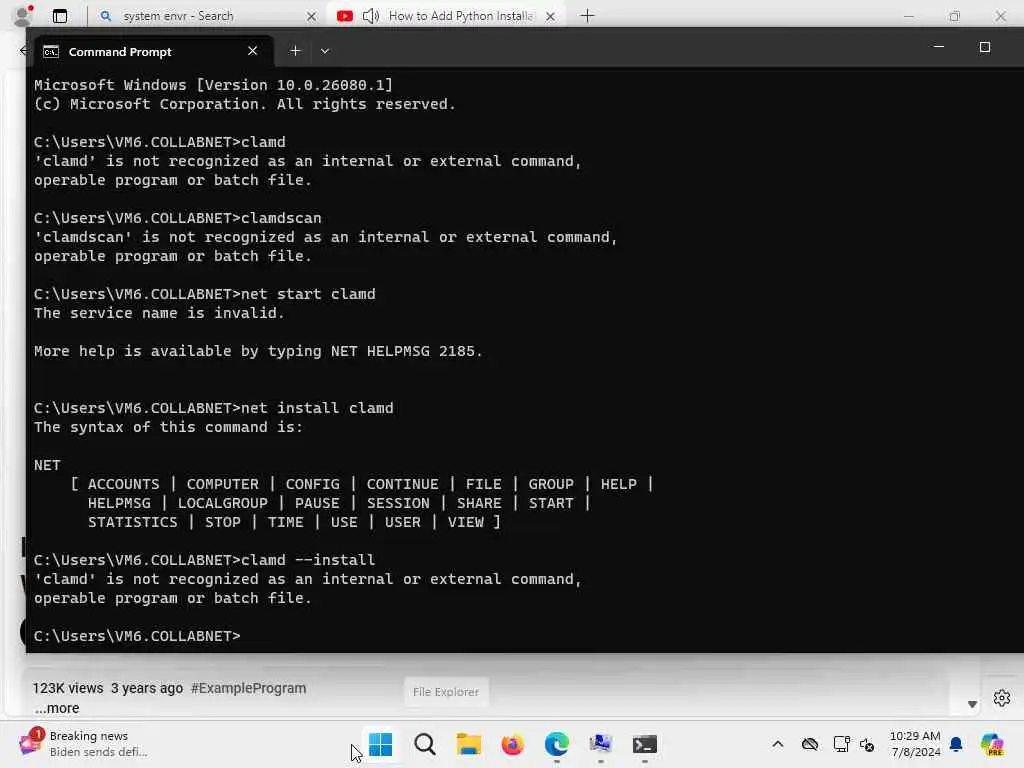Open the network status tray icon
1024x768 pixels.
(841, 744)
